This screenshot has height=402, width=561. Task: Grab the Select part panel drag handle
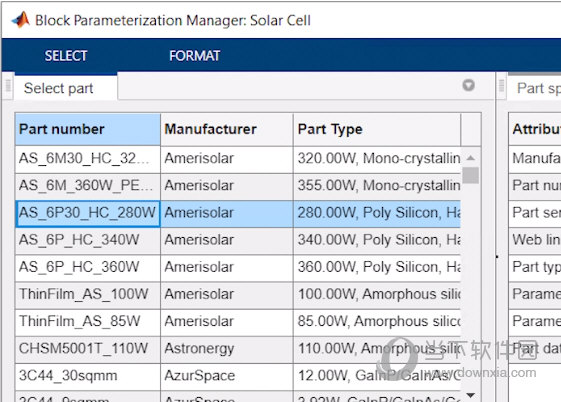coord(8,86)
